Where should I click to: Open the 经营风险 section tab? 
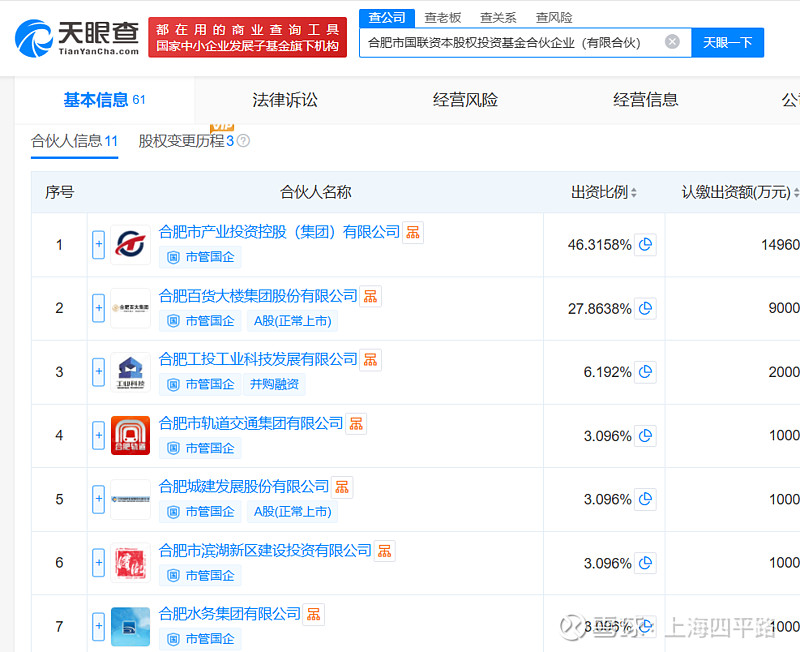click(x=465, y=100)
